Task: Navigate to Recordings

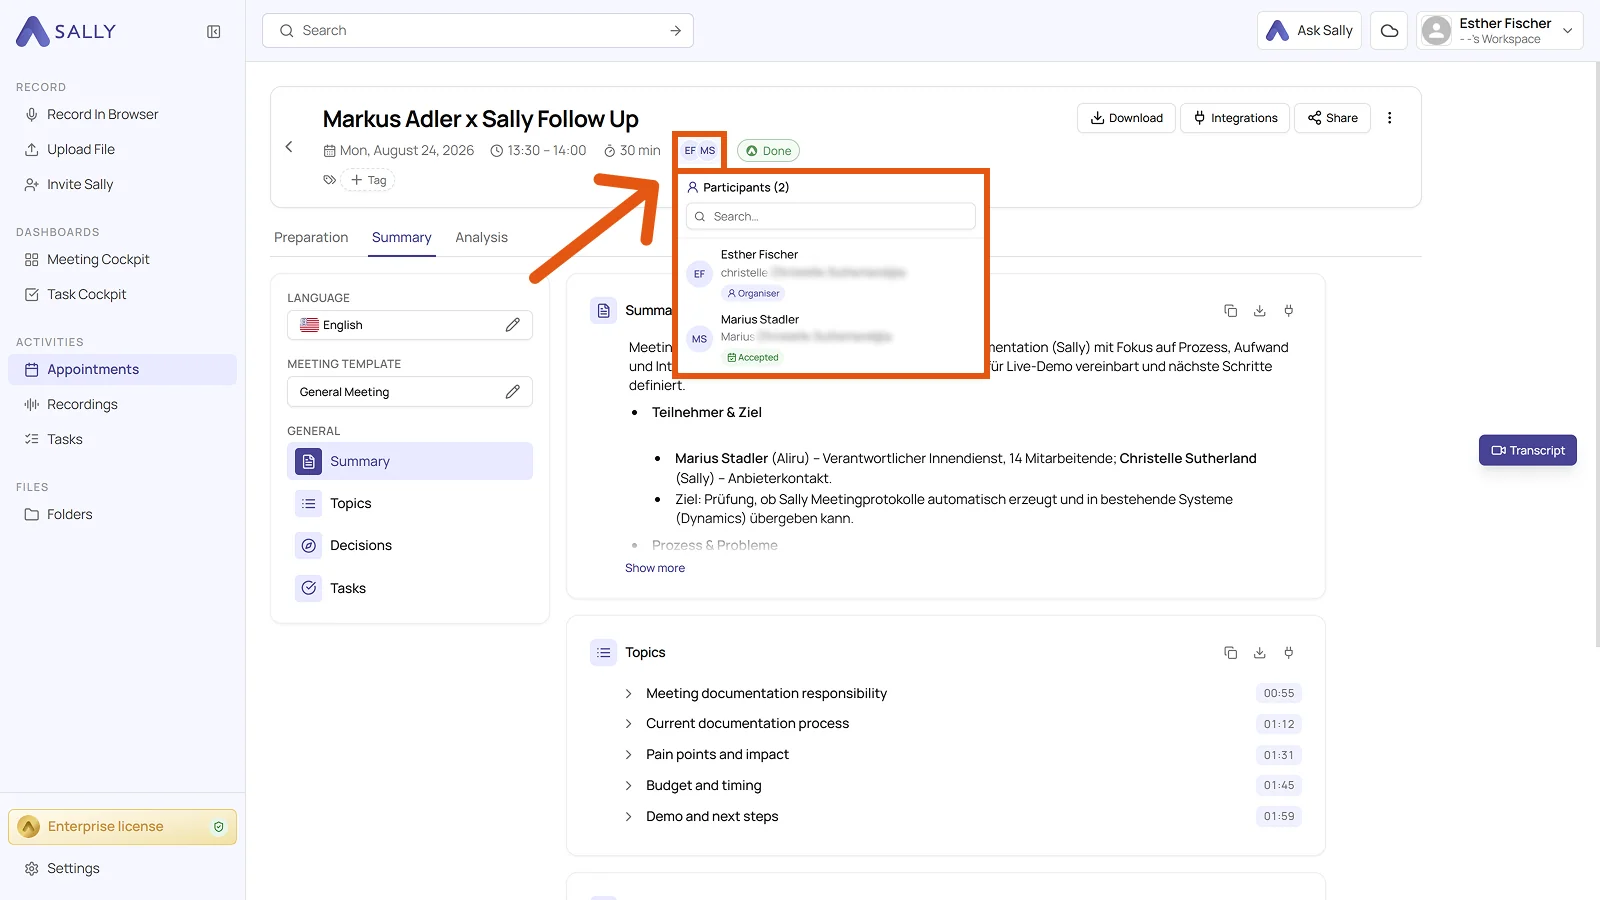Action: (x=122, y=405)
